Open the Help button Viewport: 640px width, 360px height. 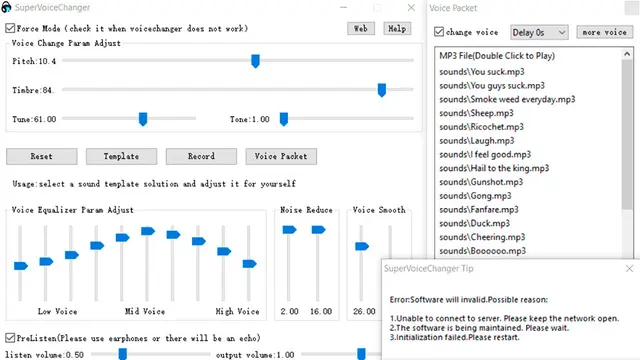pyautogui.click(x=397, y=29)
